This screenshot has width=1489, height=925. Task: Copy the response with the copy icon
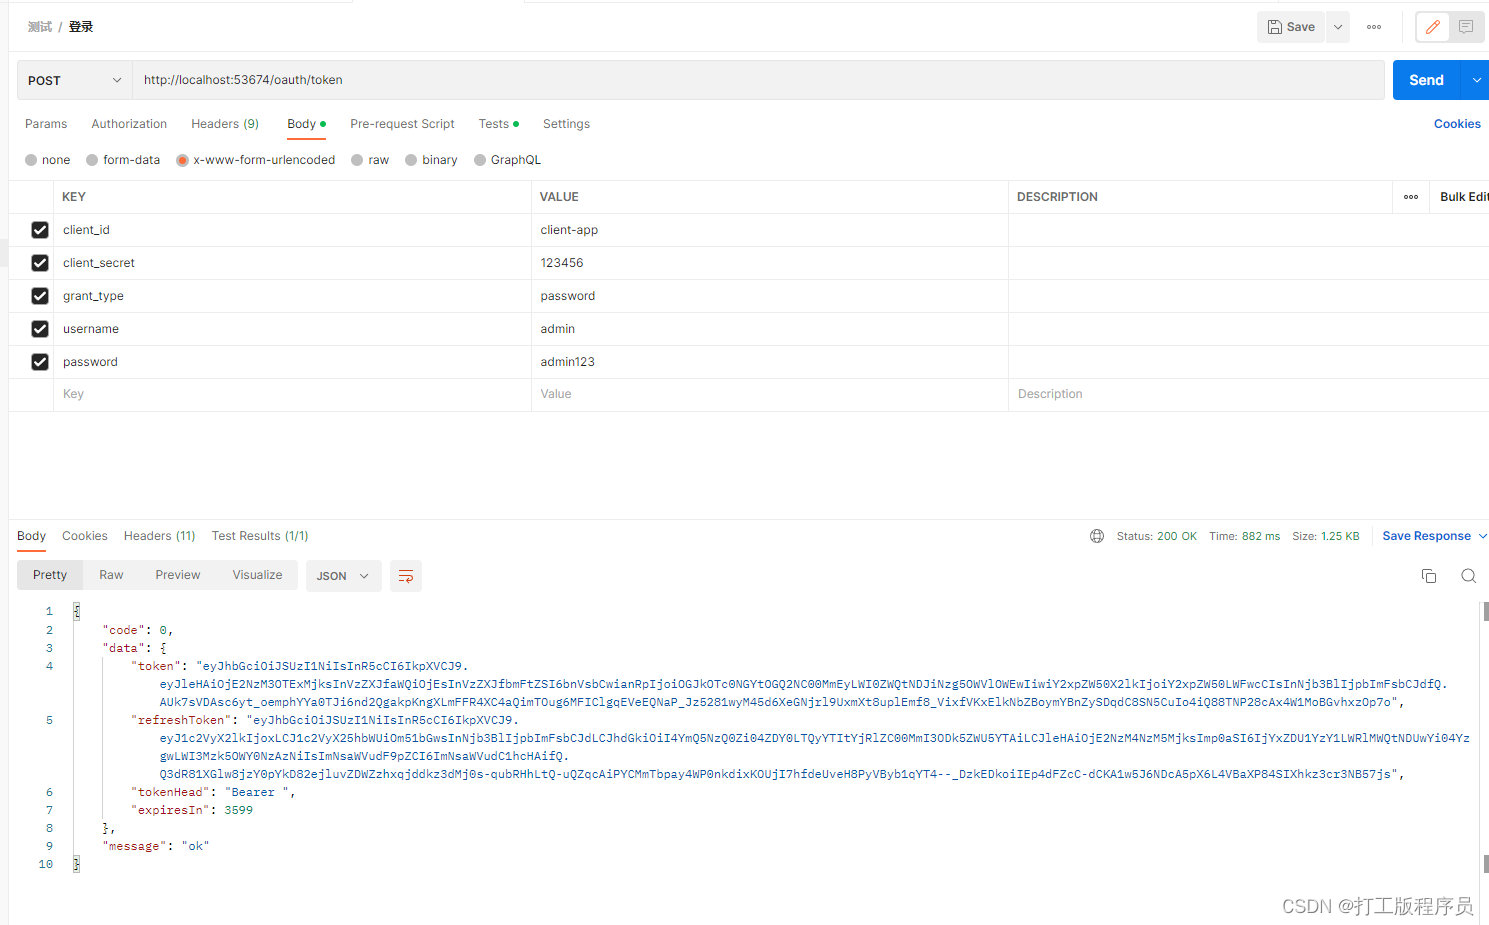point(1429,576)
